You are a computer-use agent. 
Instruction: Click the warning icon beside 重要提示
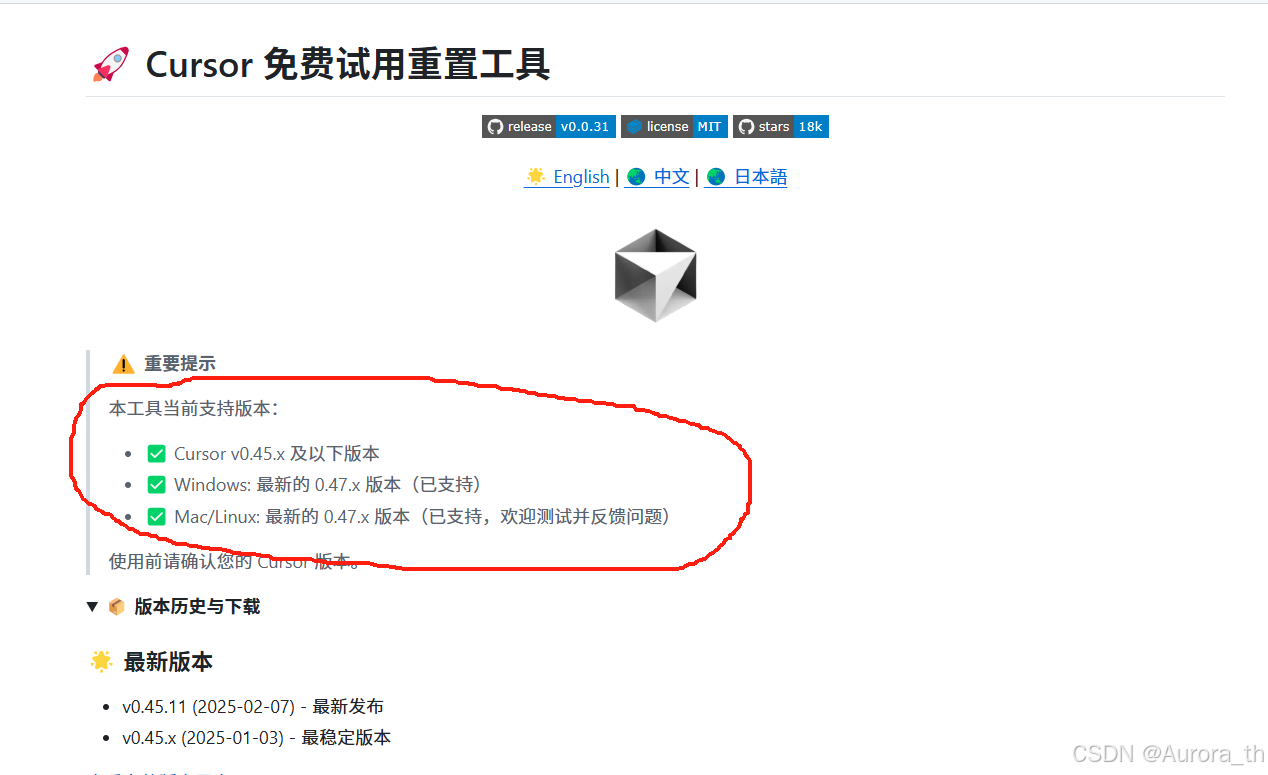tap(123, 364)
